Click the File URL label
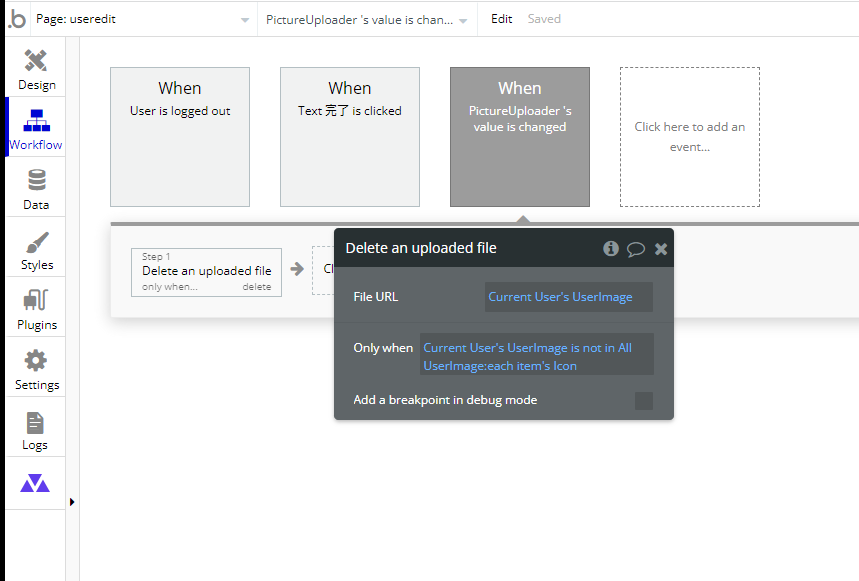Image resolution: width=859 pixels, height=581 pixels. (376, 297)
